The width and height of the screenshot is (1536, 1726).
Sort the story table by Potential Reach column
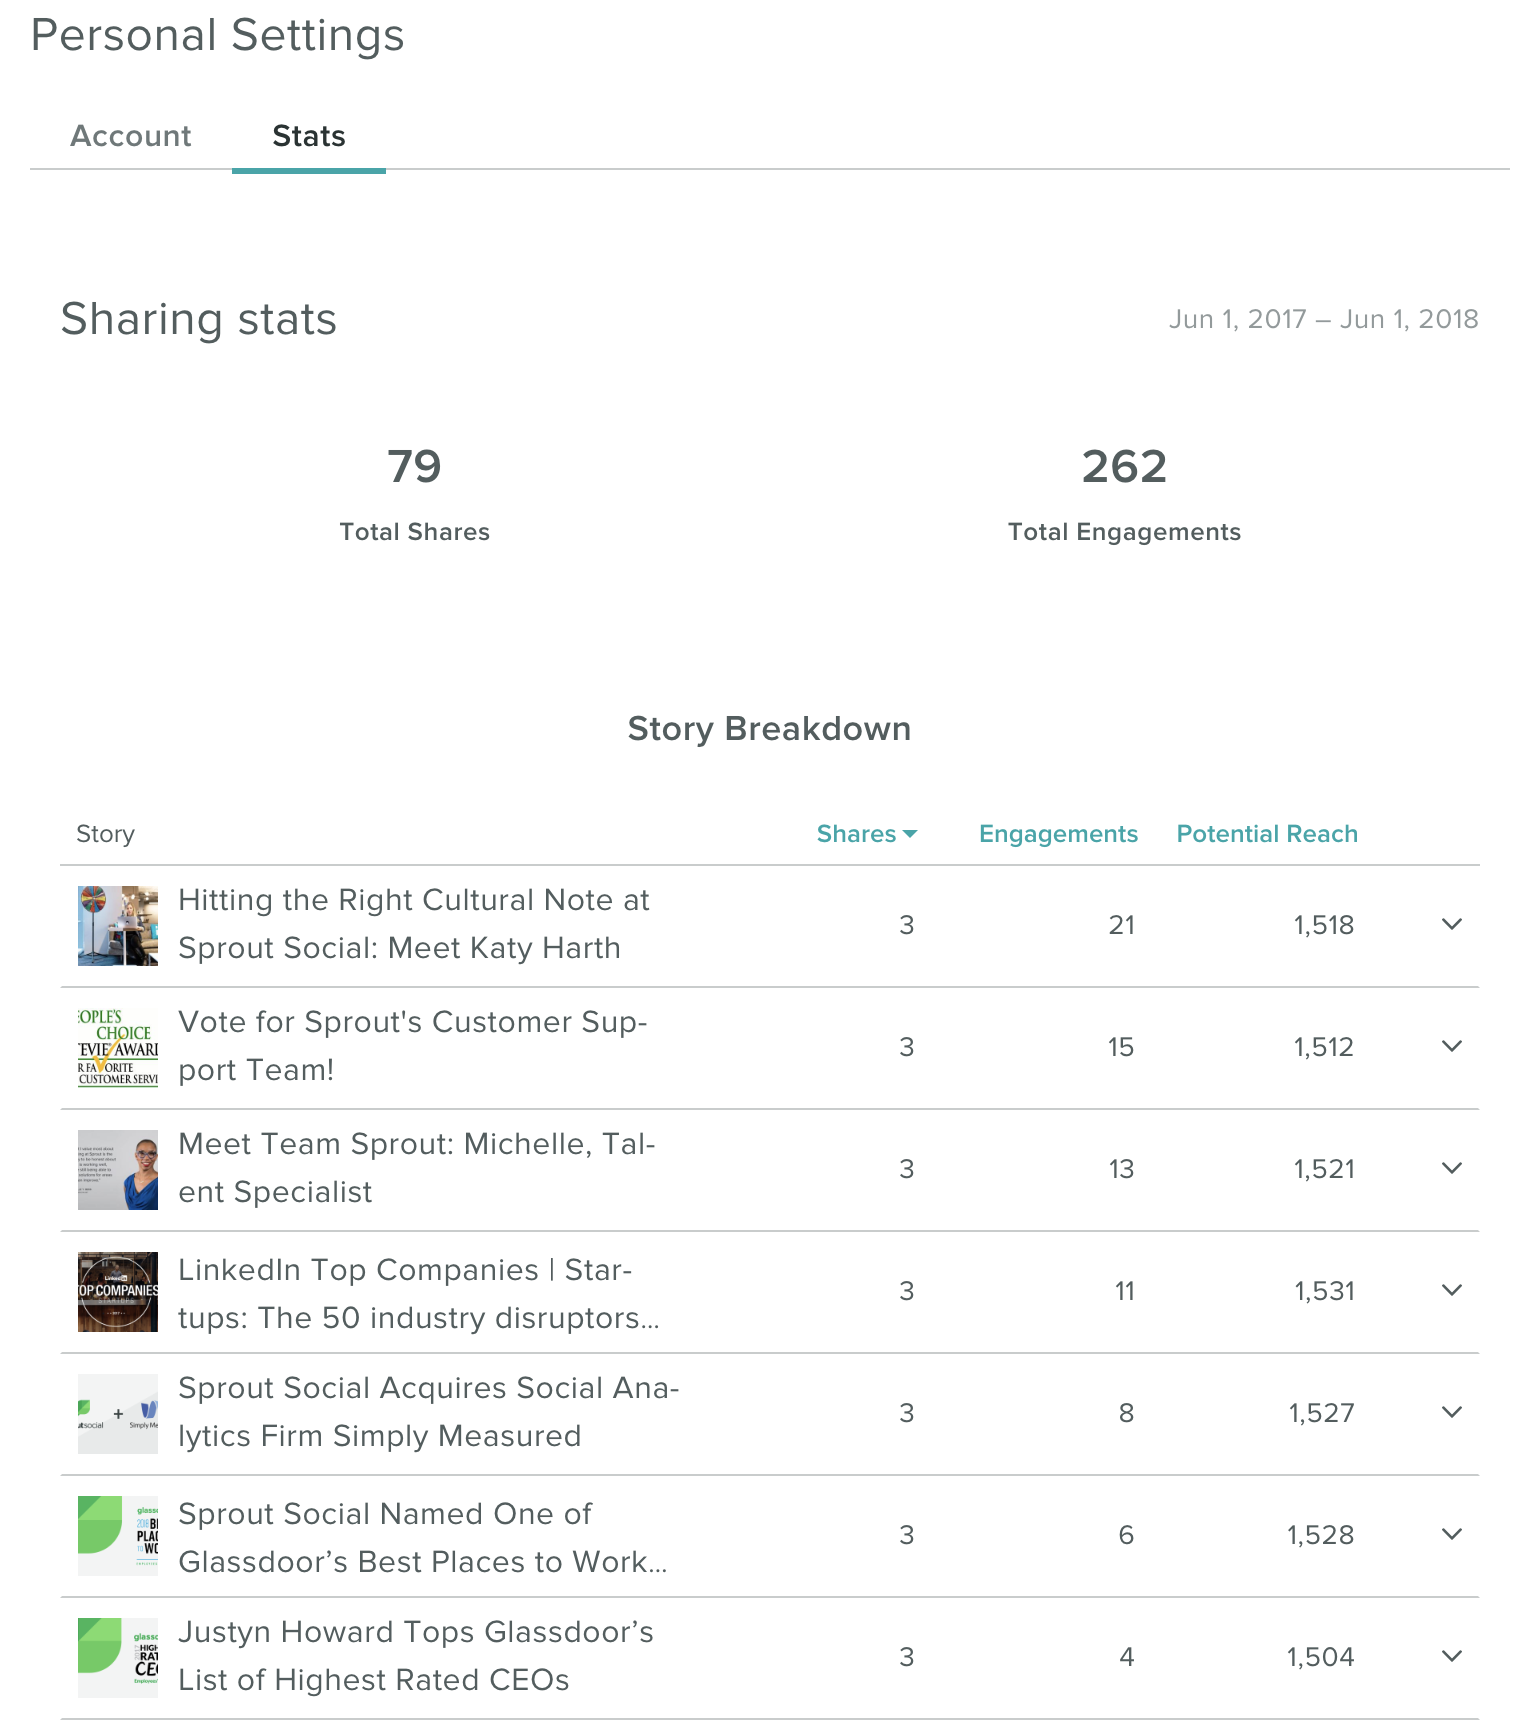pyautogui.click(x=1267, y=834)
